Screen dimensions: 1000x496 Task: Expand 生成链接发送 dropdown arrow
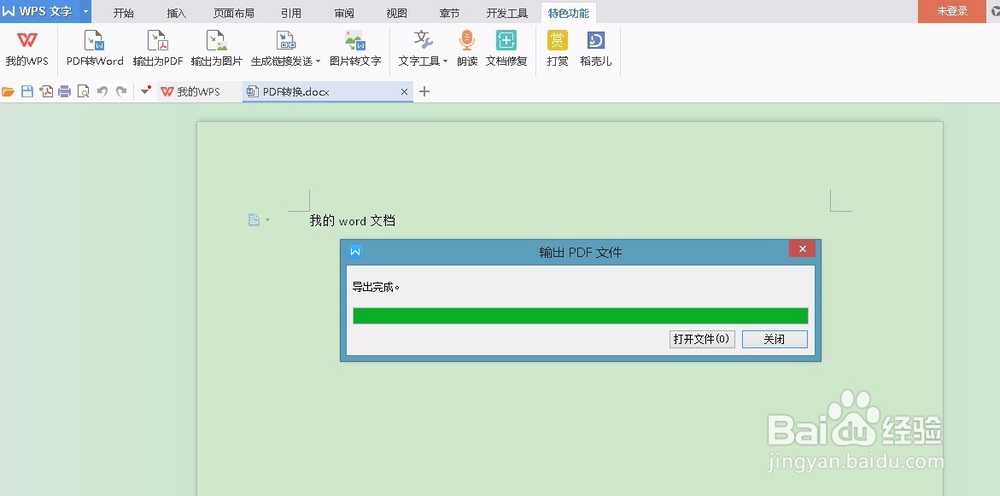pyautogui.click(x=318, y=62)
